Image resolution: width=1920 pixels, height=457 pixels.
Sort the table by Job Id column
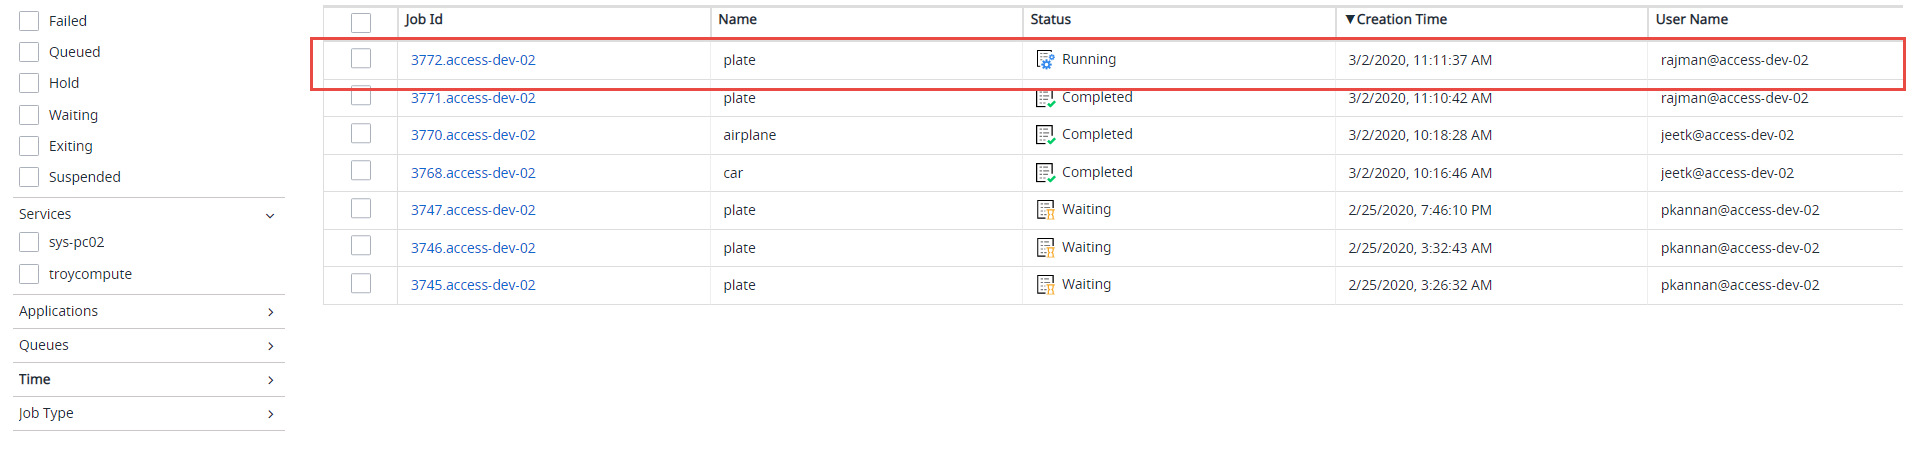click(424, 20)
